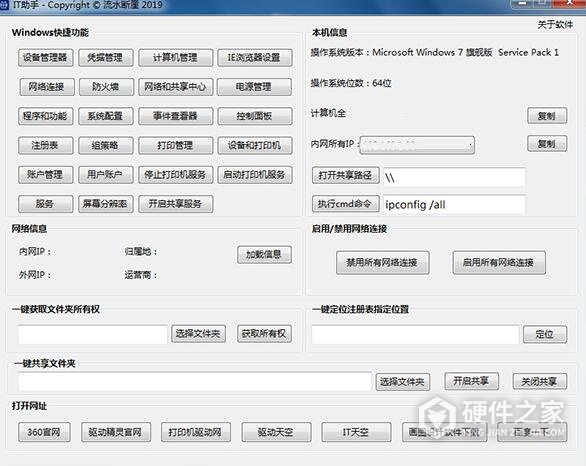Open IE浏览器设置 button

[255, 58]
